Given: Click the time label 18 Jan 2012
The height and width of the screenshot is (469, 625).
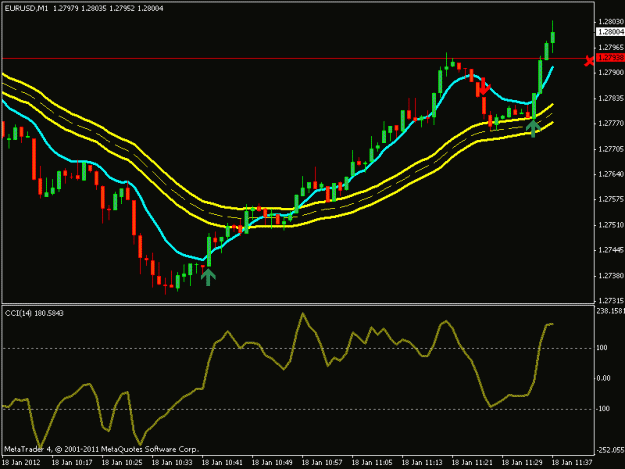Looking at the screenshot, I should click(22, 463).
